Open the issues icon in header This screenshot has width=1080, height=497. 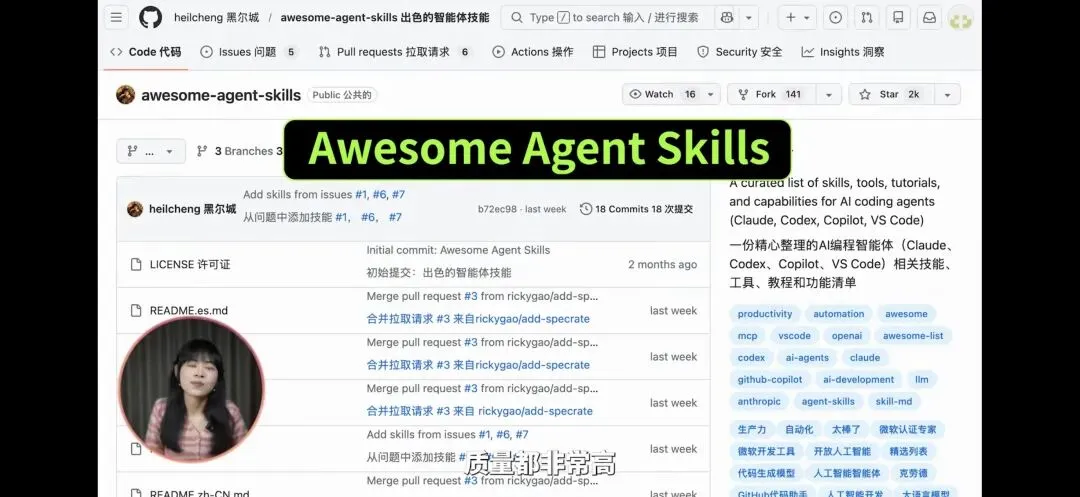point(835,17)
